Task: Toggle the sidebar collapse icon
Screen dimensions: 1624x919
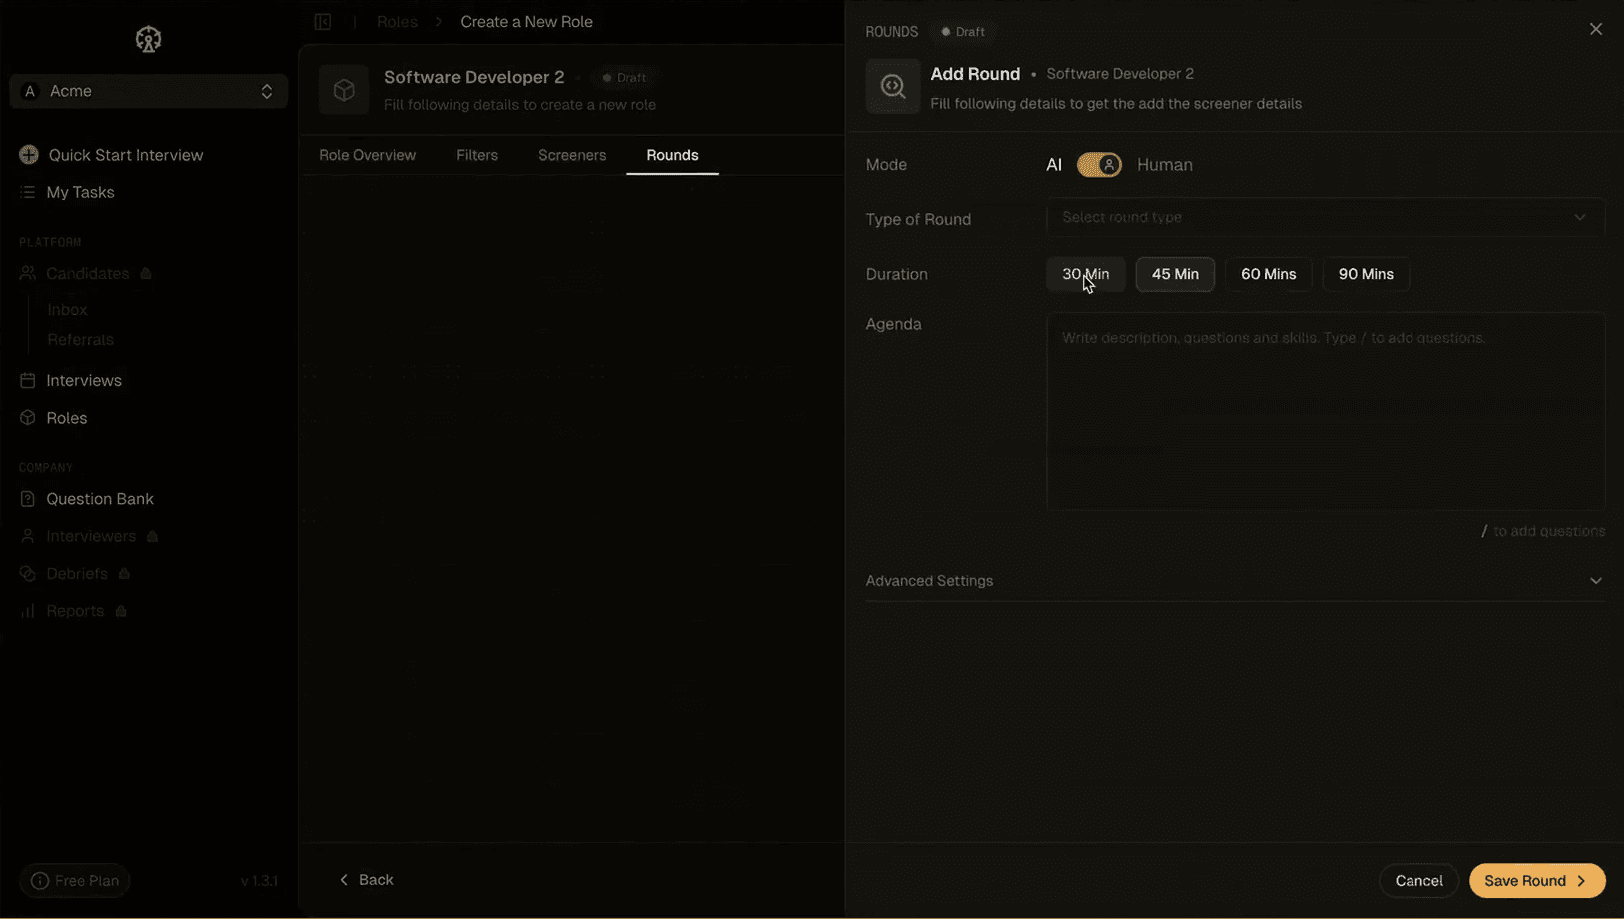Action: [323, 22]
